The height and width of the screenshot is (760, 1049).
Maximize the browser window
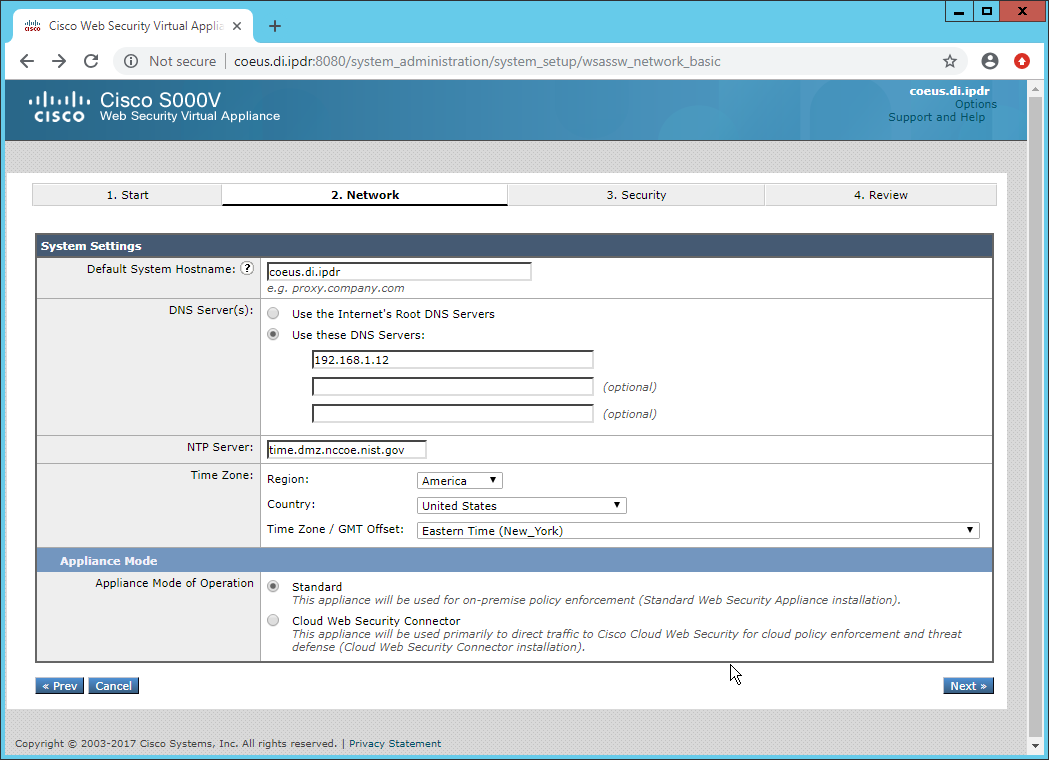coord(987,11)
